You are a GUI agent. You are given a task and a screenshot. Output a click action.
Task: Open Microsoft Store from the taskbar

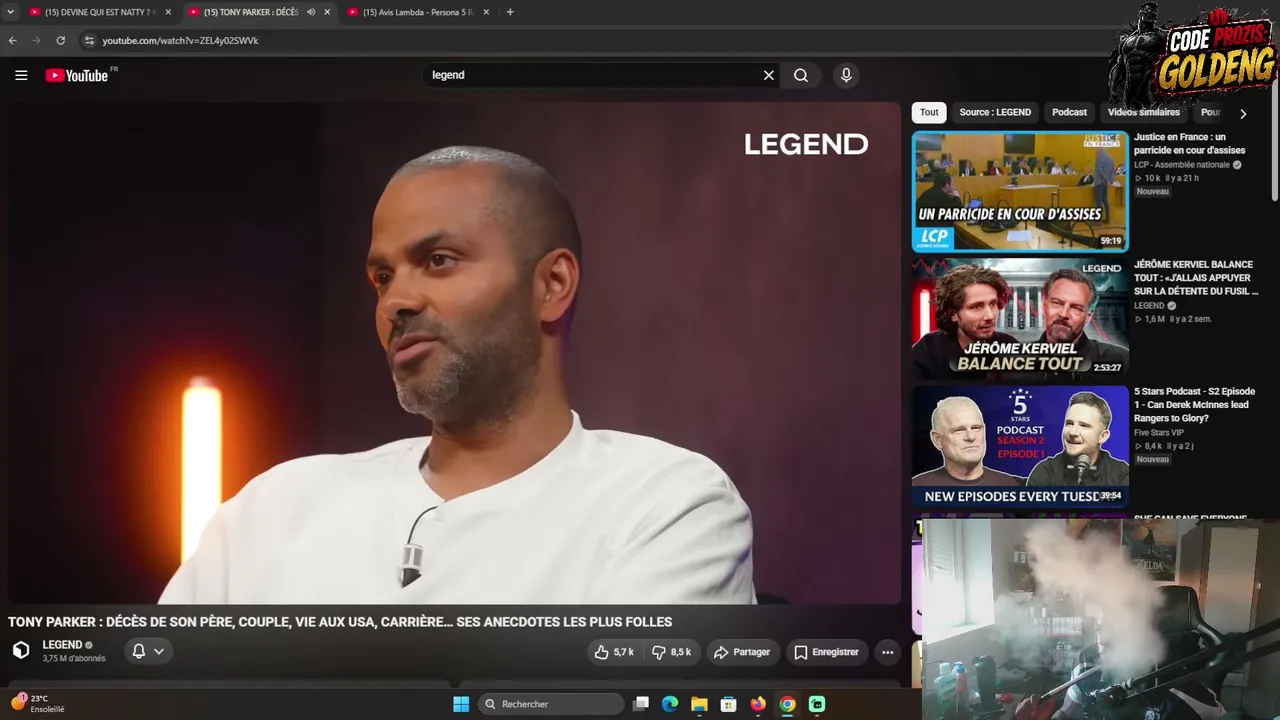point(729,704)
